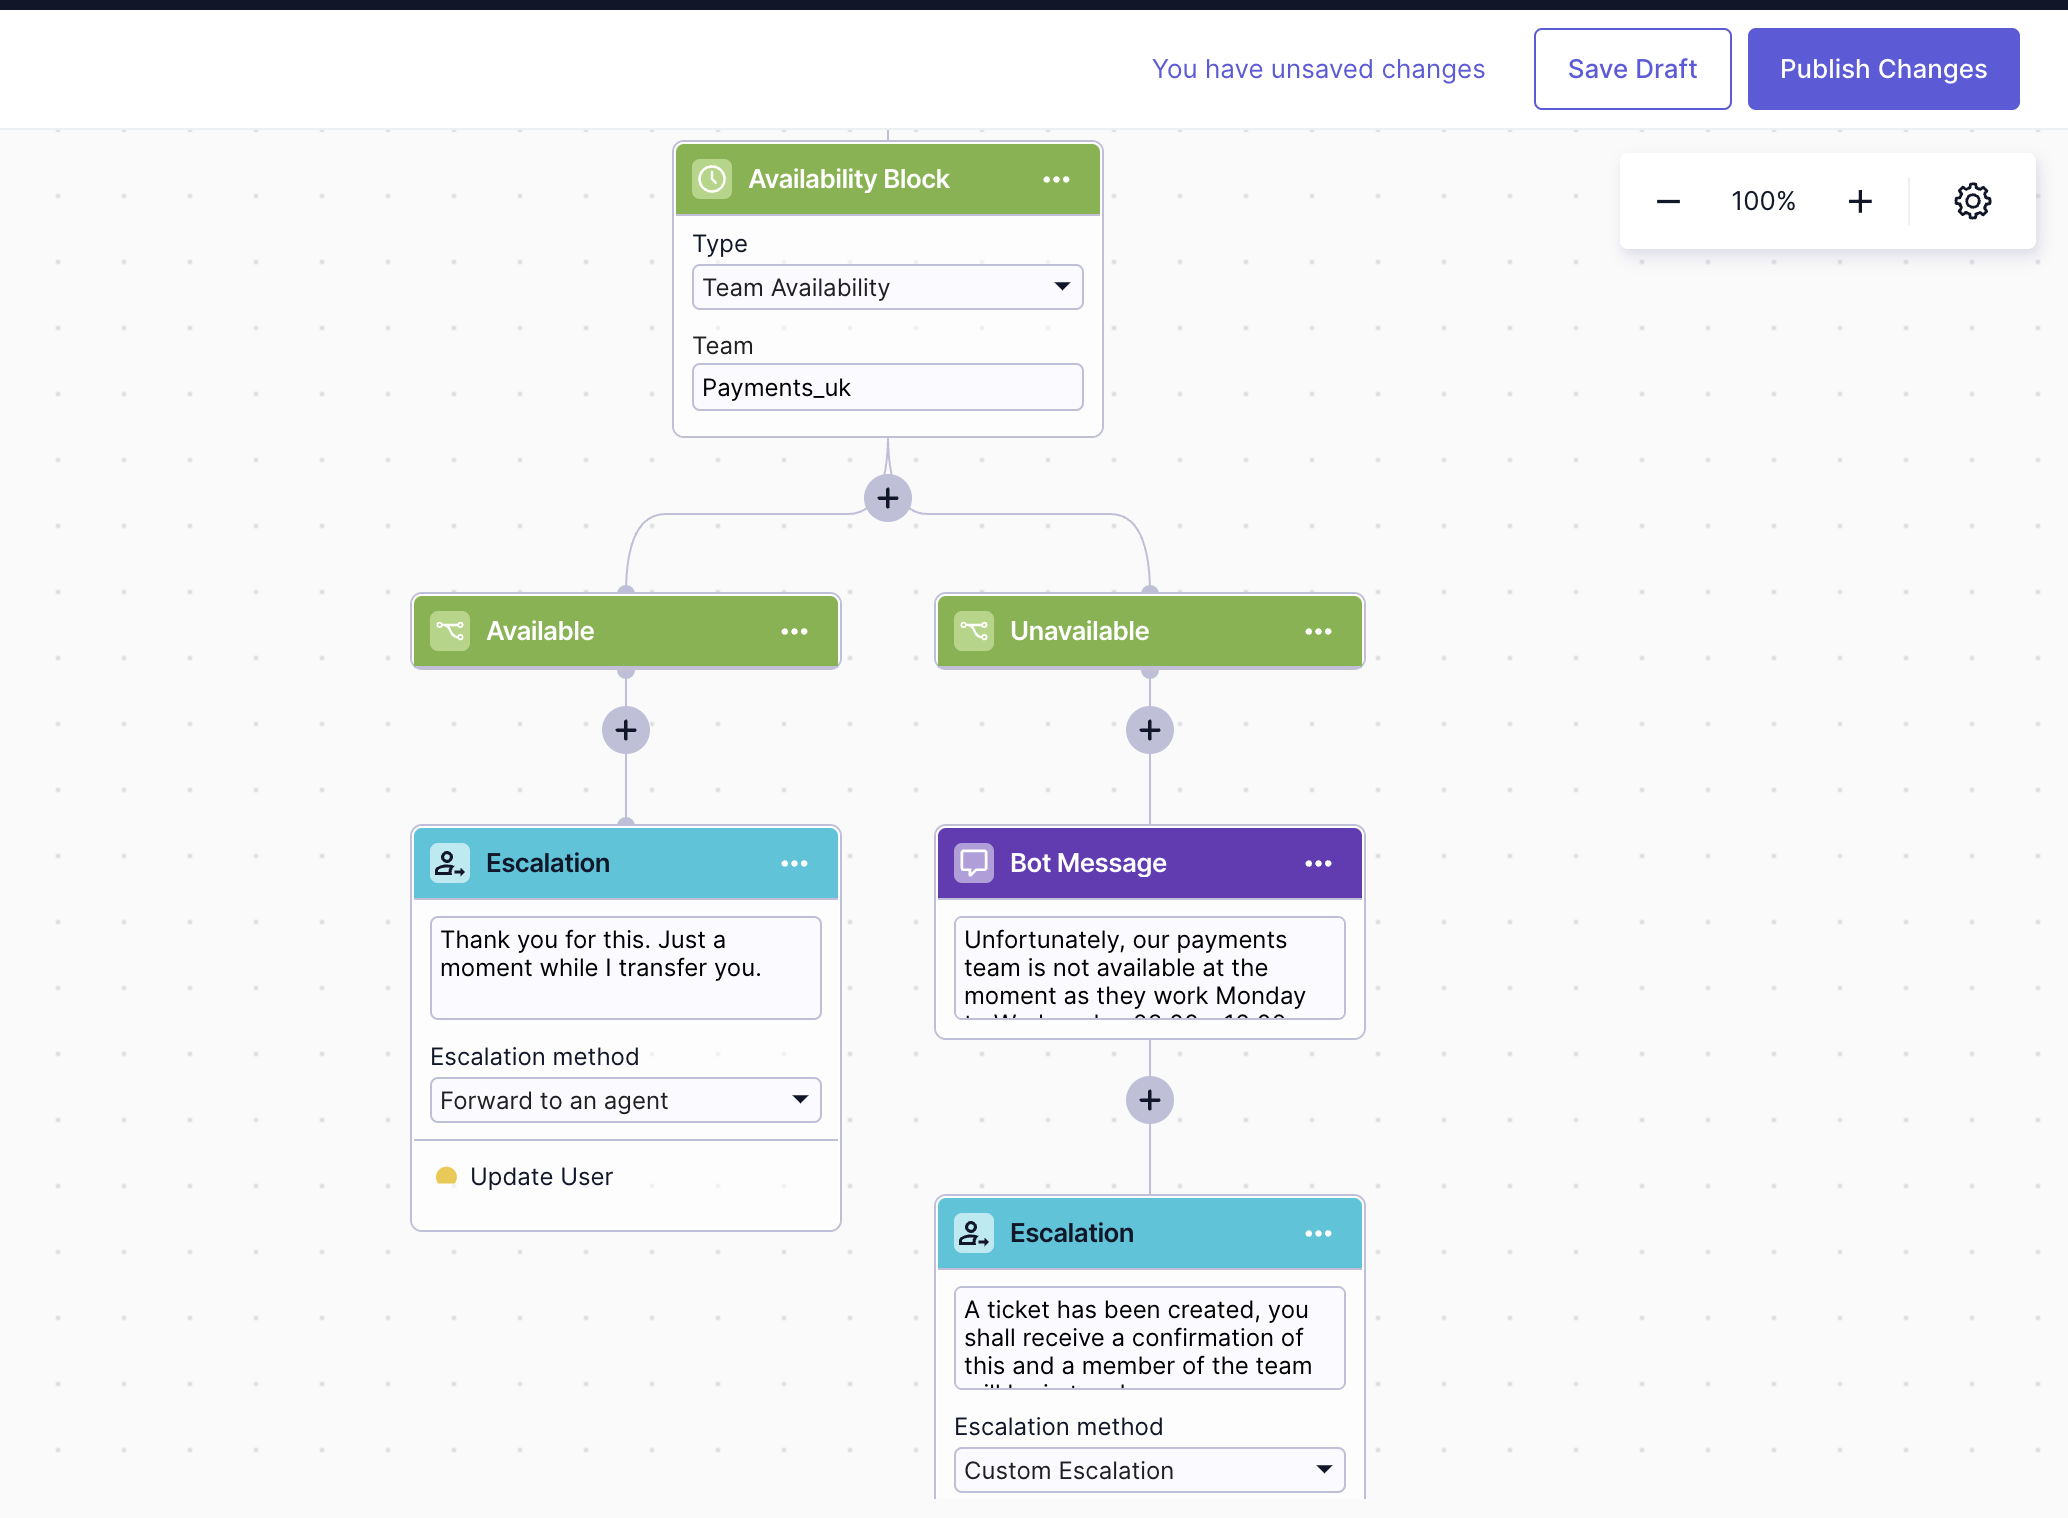Click the Availability Block clock icon

(x=711, y=178)
